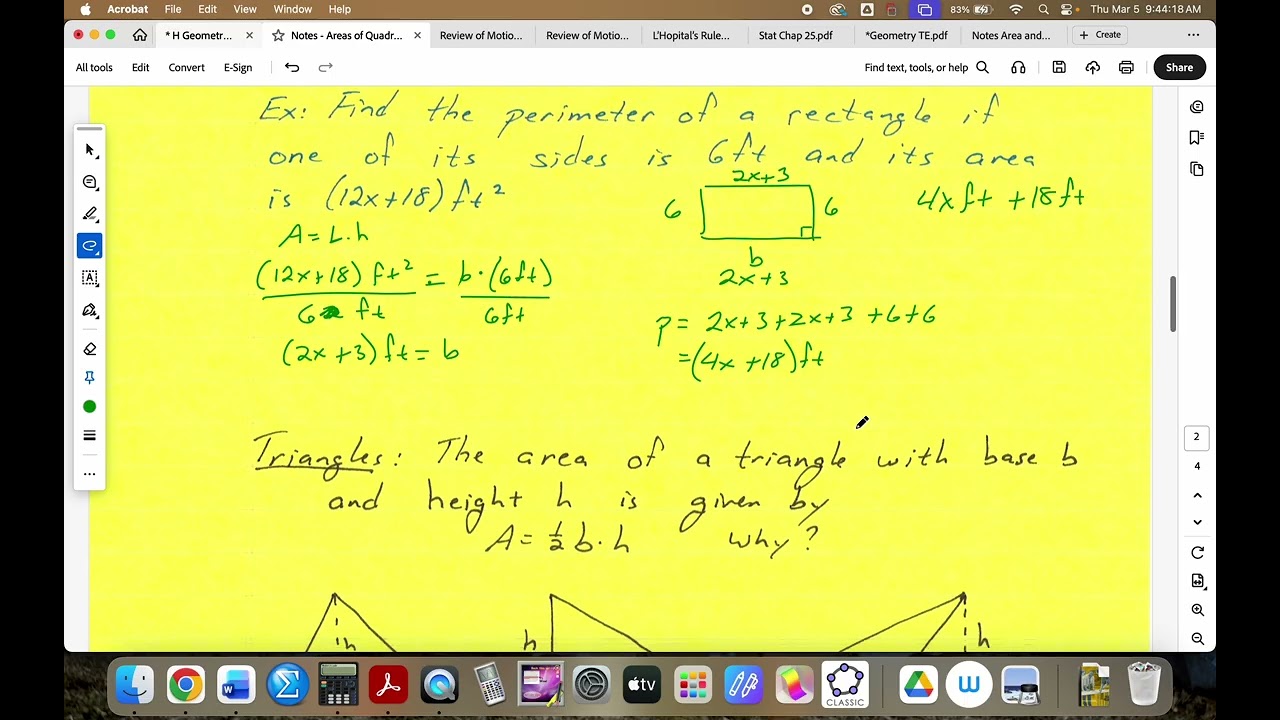Viewport: 1280px width, 720px height.
Task: Open the page thumbnails panel icon
Action: tap(1197, 169)
